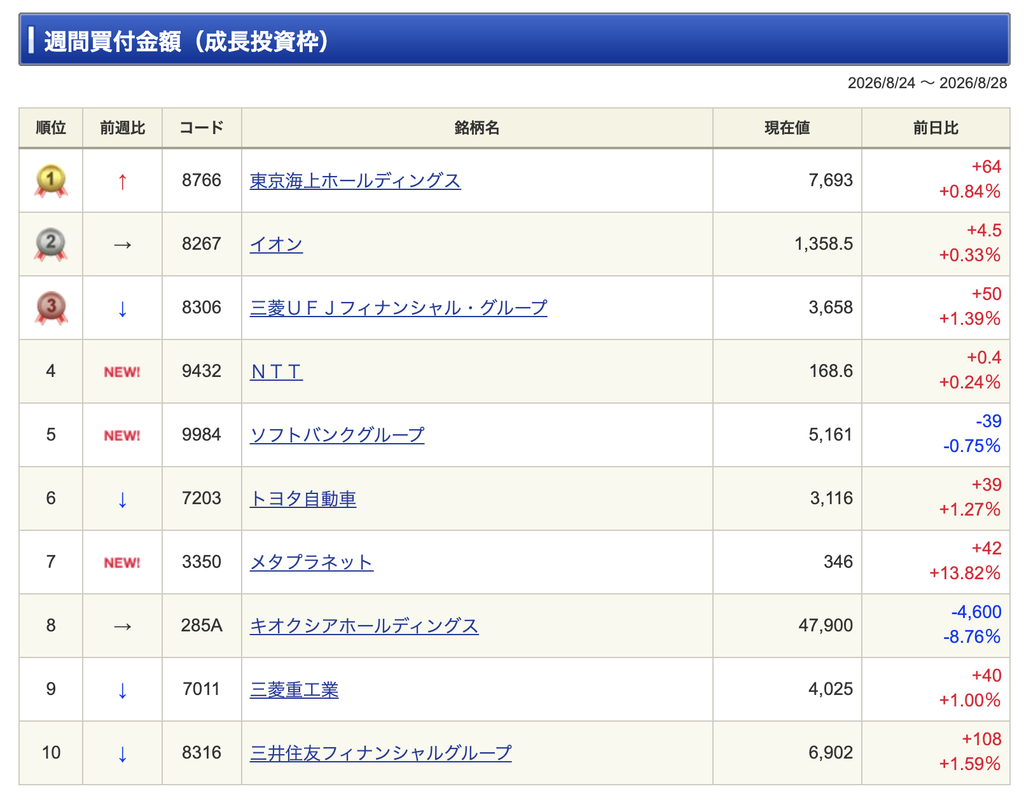1024x801 pixels.
Task: Click current price 3,658
Action: (831, 307)
